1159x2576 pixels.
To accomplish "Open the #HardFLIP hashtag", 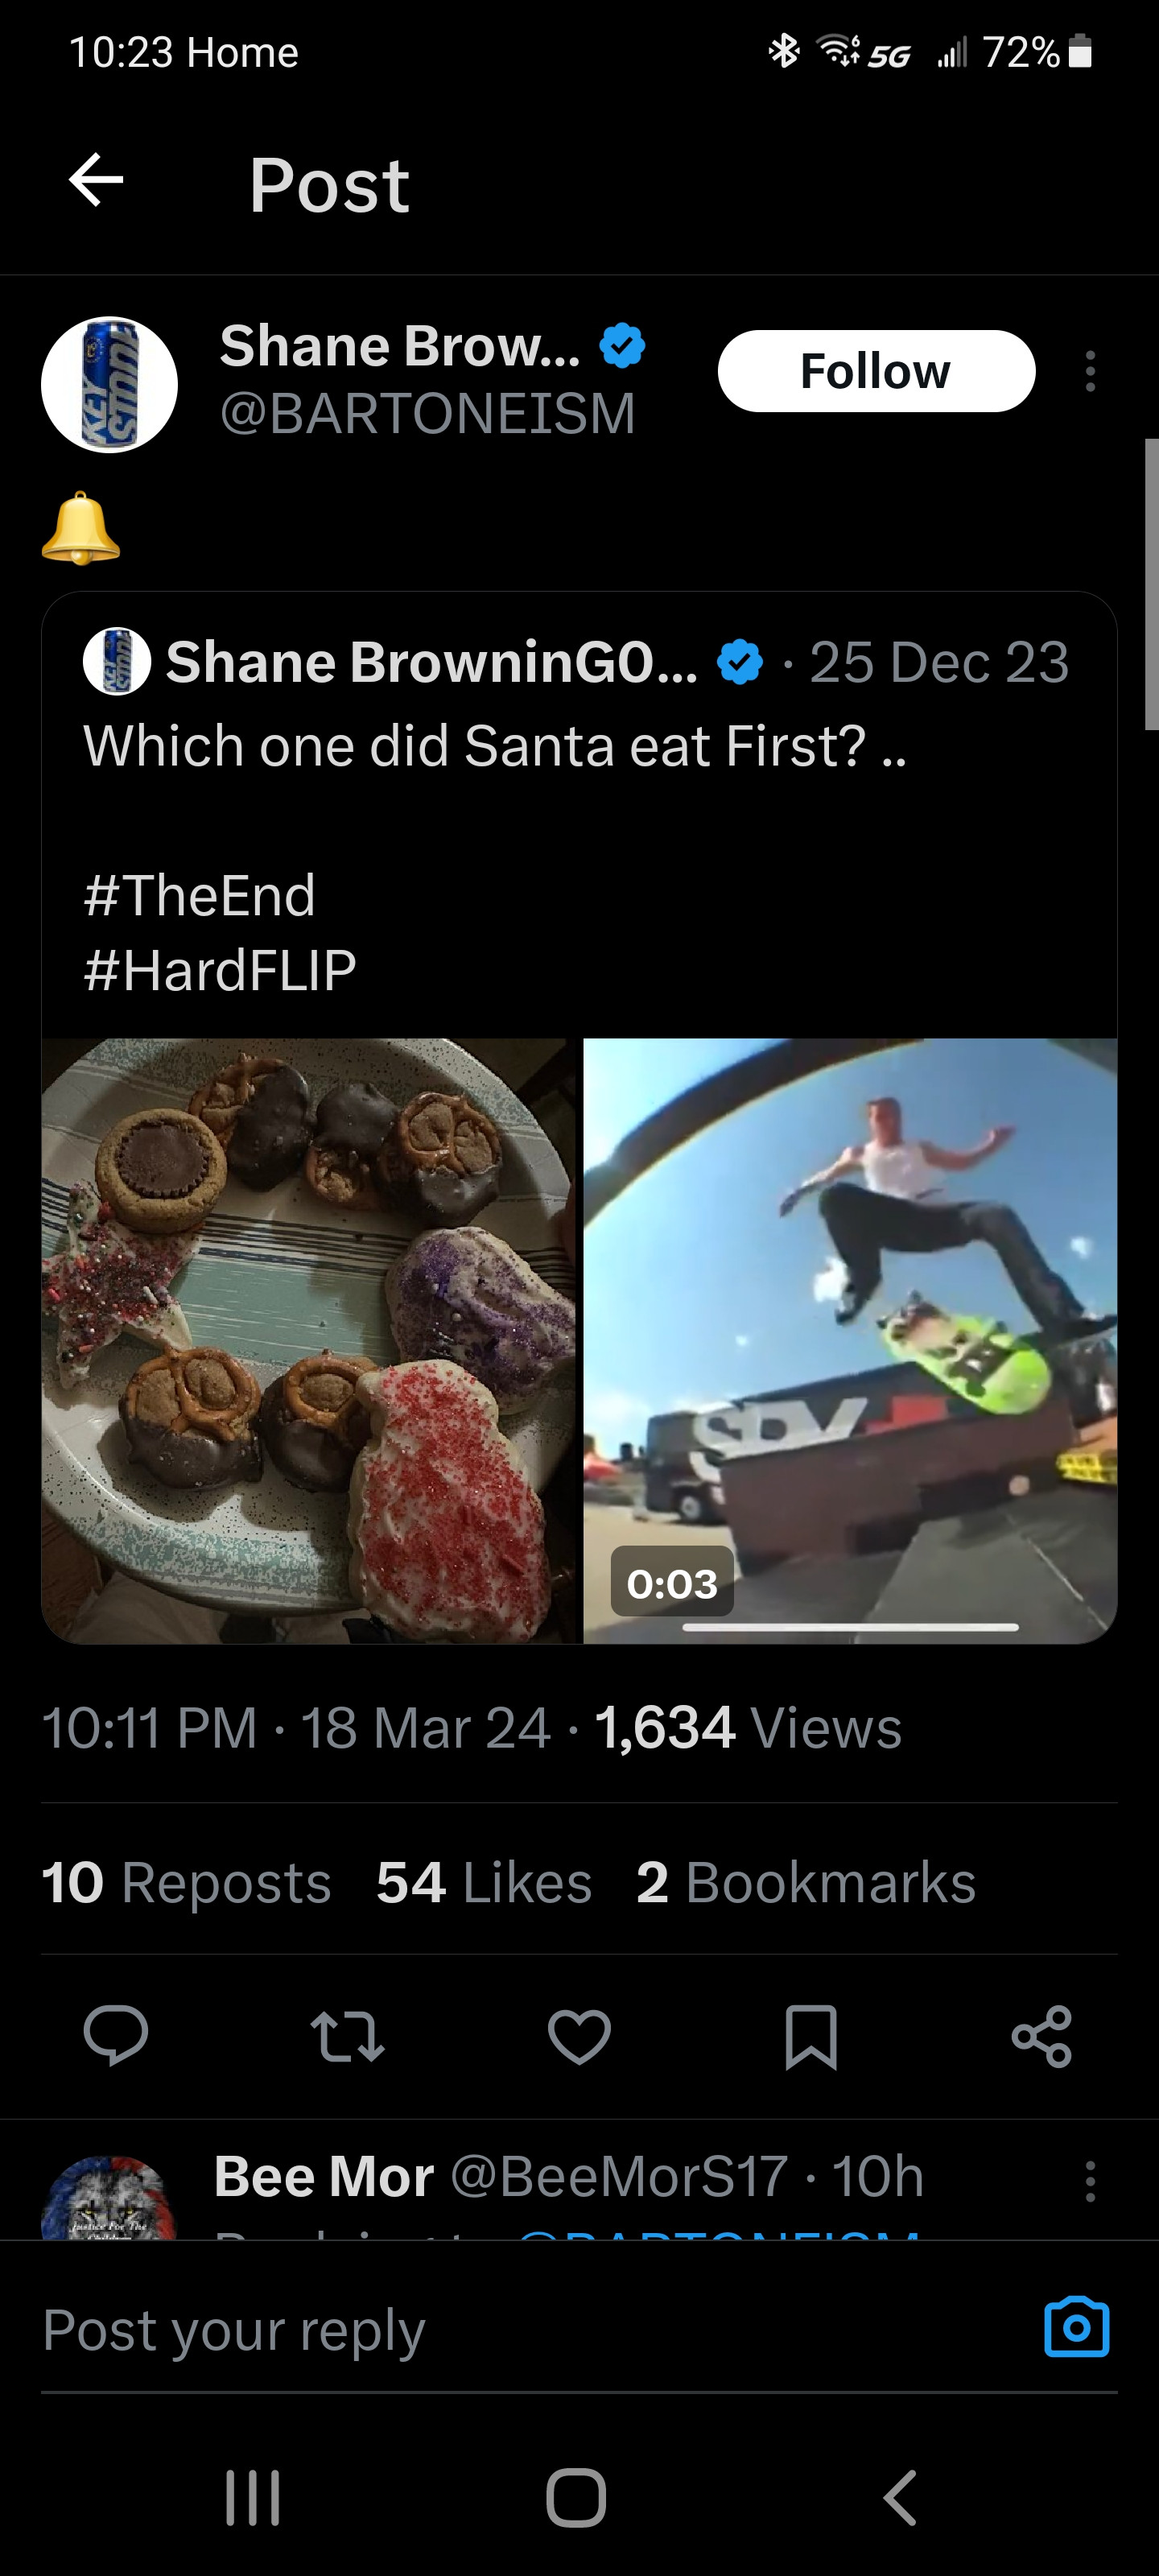I will pyautogui.click(x=220, y=970).
